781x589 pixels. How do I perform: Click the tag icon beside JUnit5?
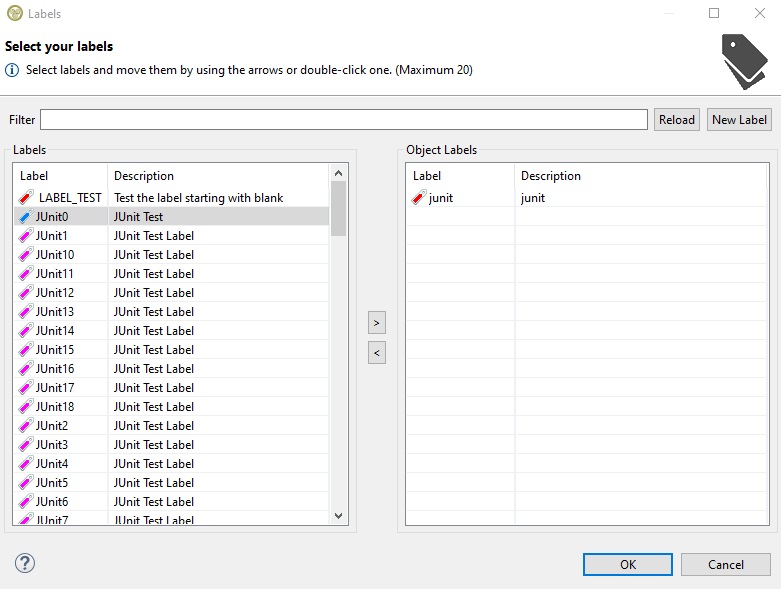click(26, 483)
